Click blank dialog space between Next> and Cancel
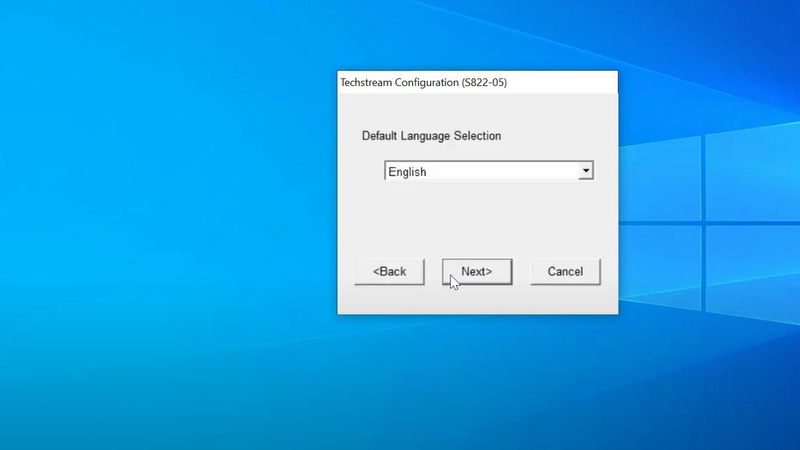The height and width of the screenshot is (450, 800). click(x=521, y=272)
